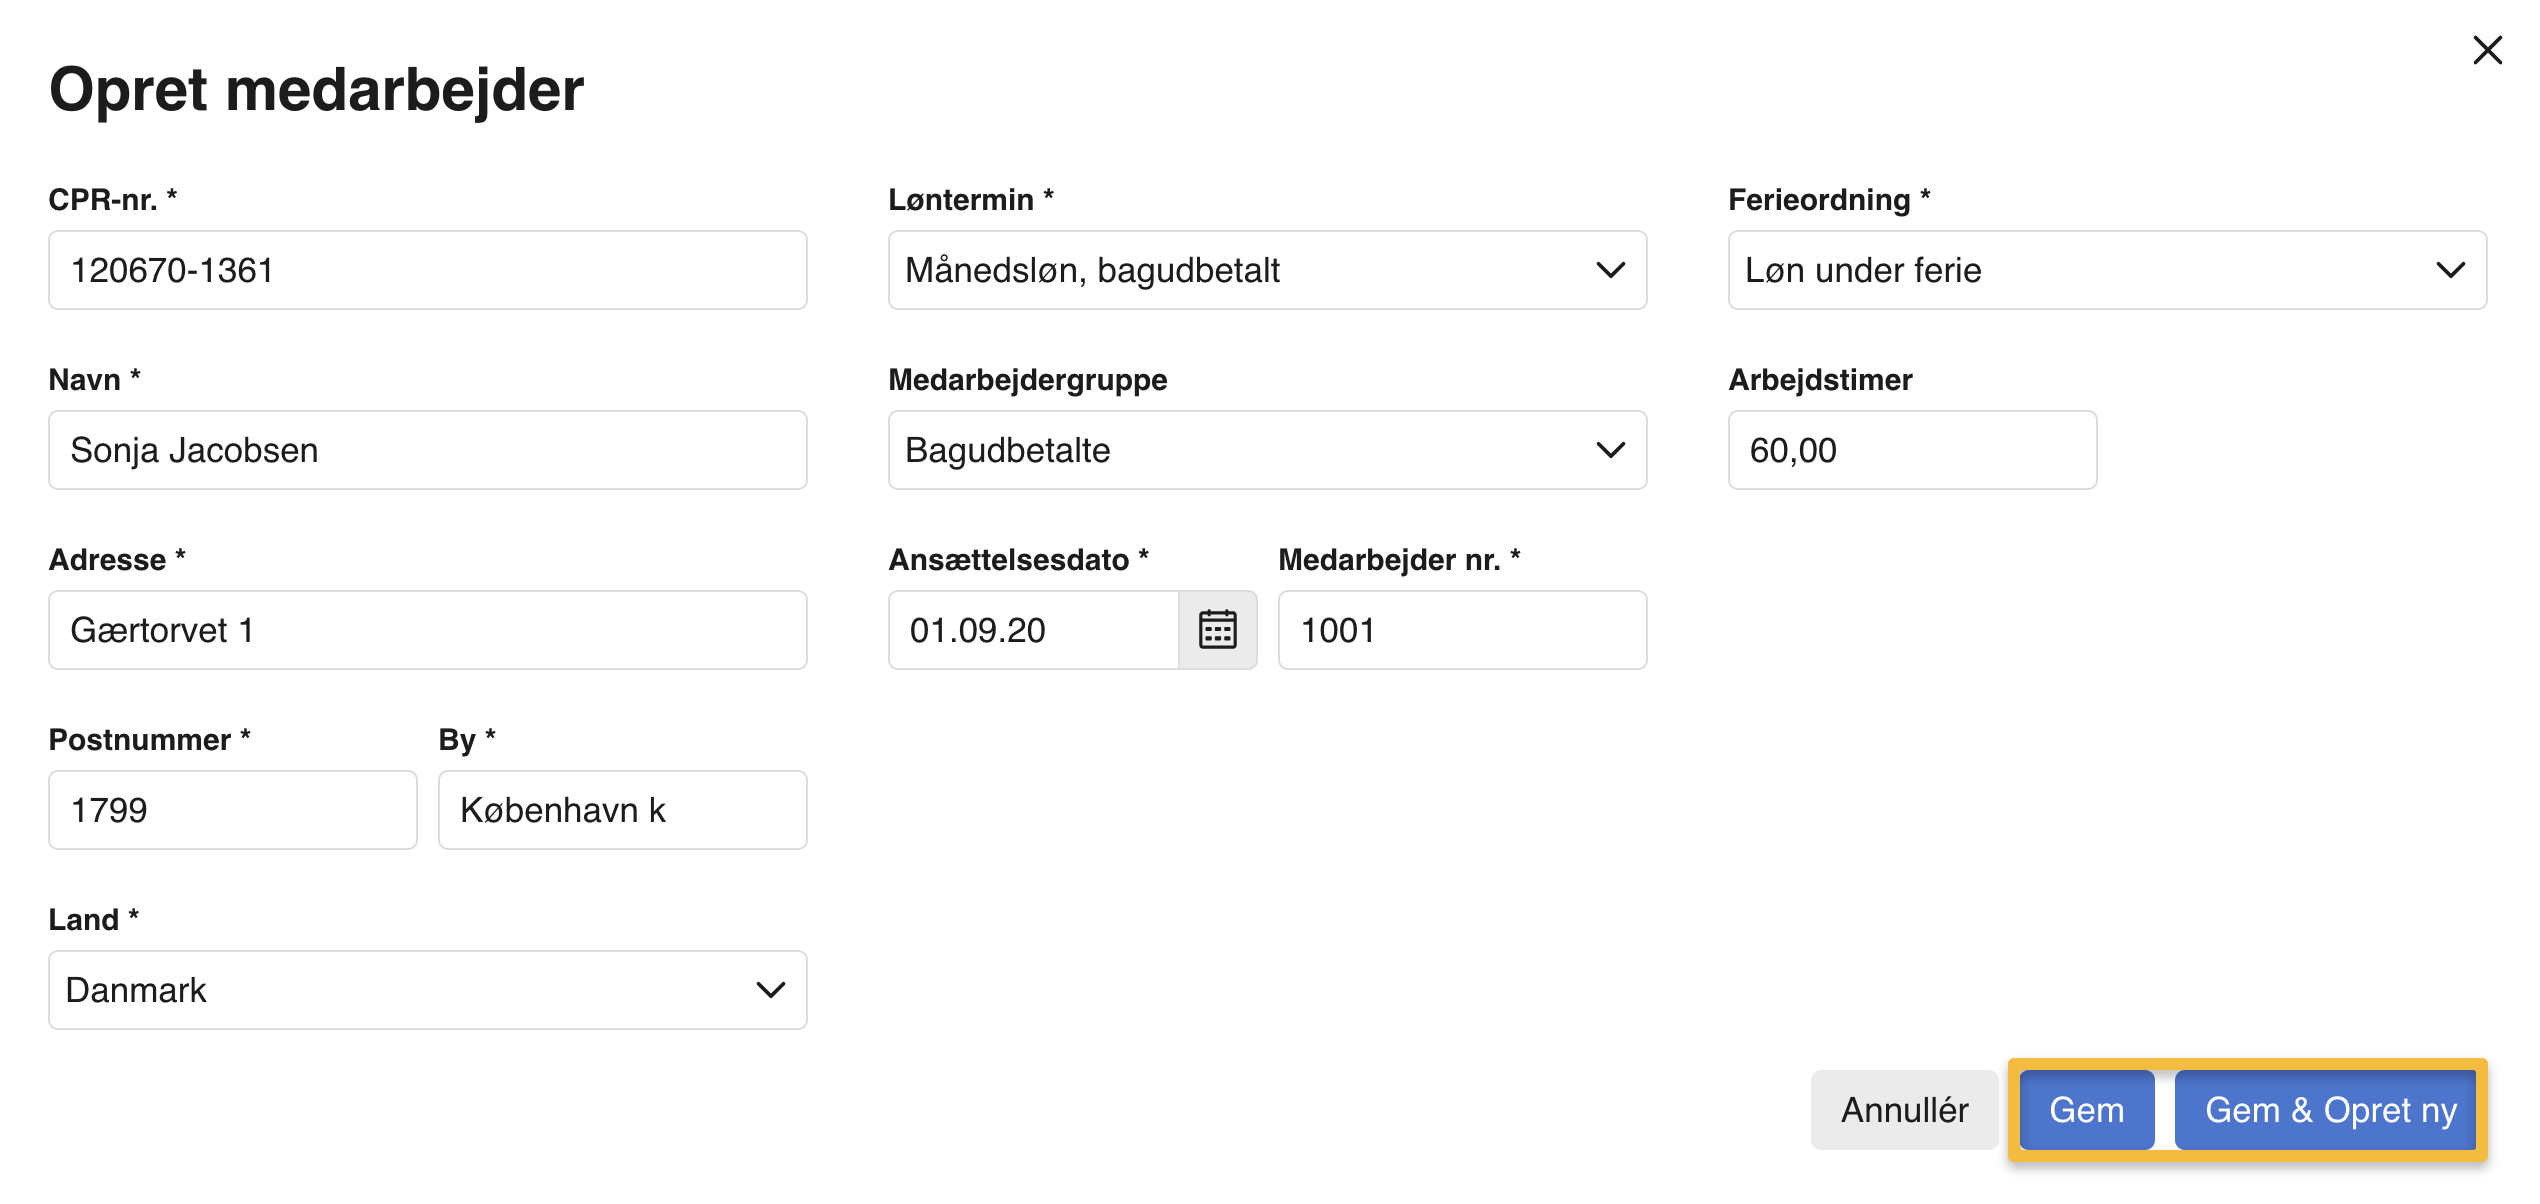Focus the Postnummer field
Viewport: 2540px width, 1204px height.
(232, 810)
